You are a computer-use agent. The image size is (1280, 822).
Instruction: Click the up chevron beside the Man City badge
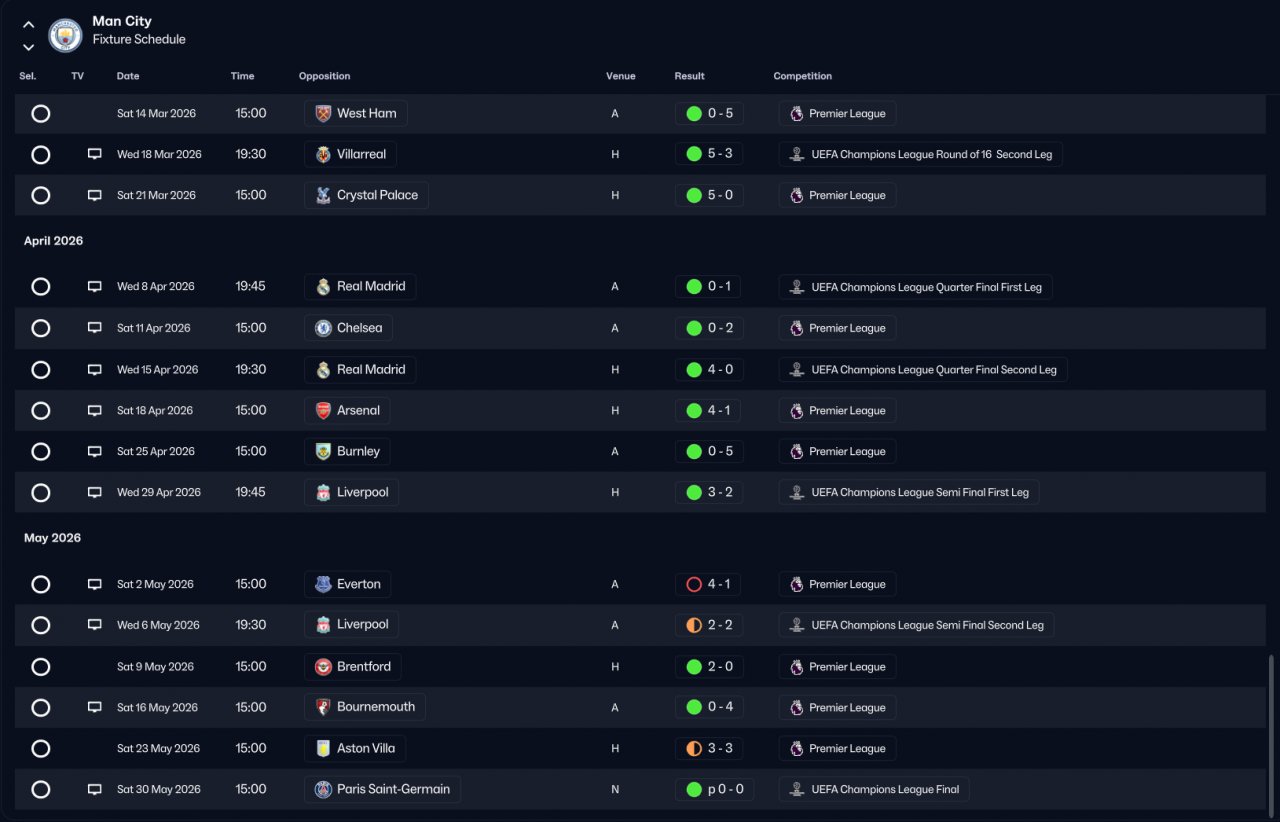click(x=28, y=24)
